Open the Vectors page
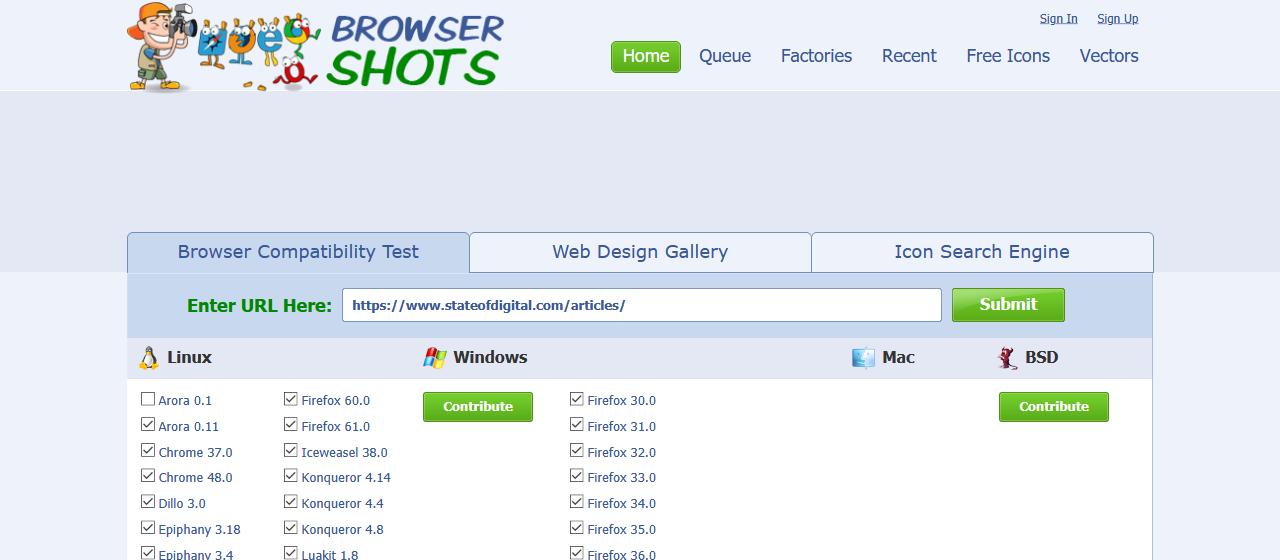The image size is (1280, 560). coord(1109,56)
